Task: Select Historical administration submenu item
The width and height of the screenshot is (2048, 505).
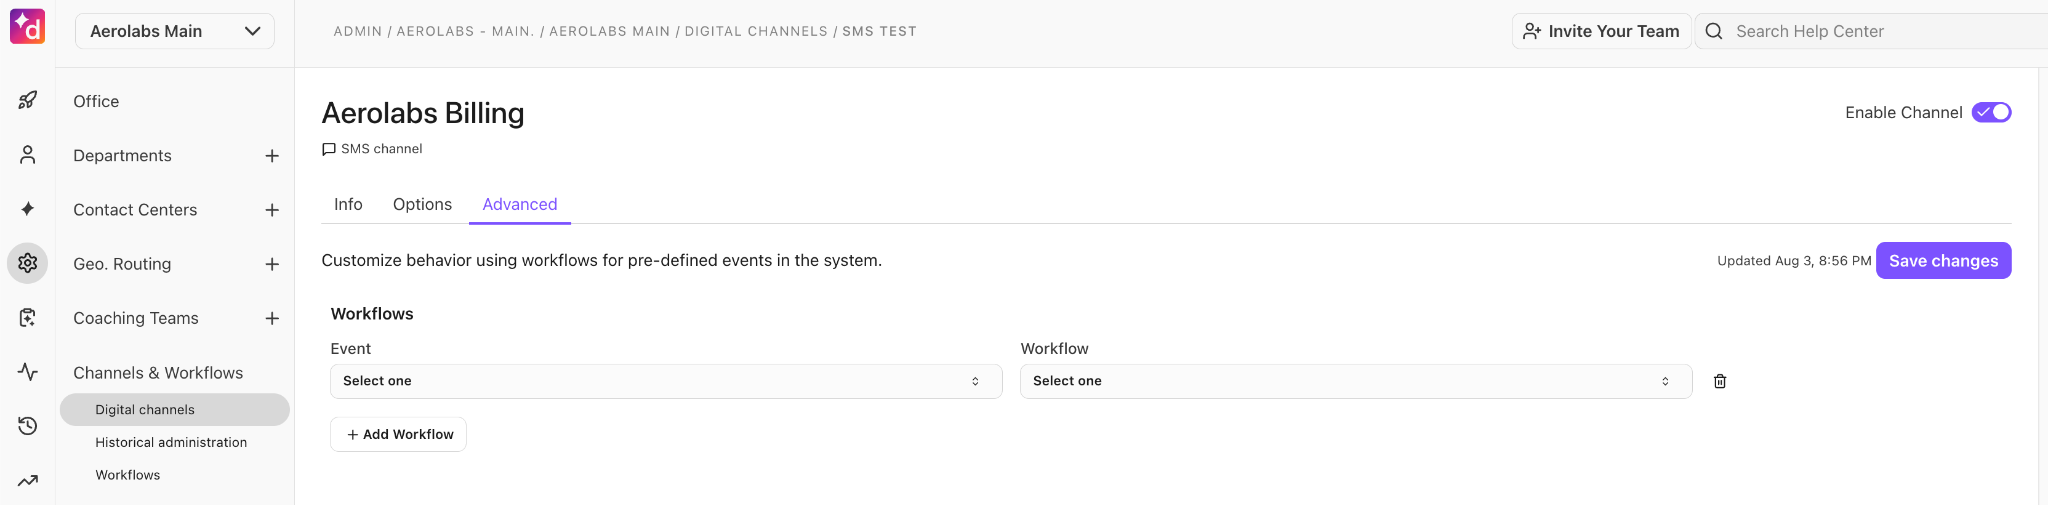Action: pos(171,442)
